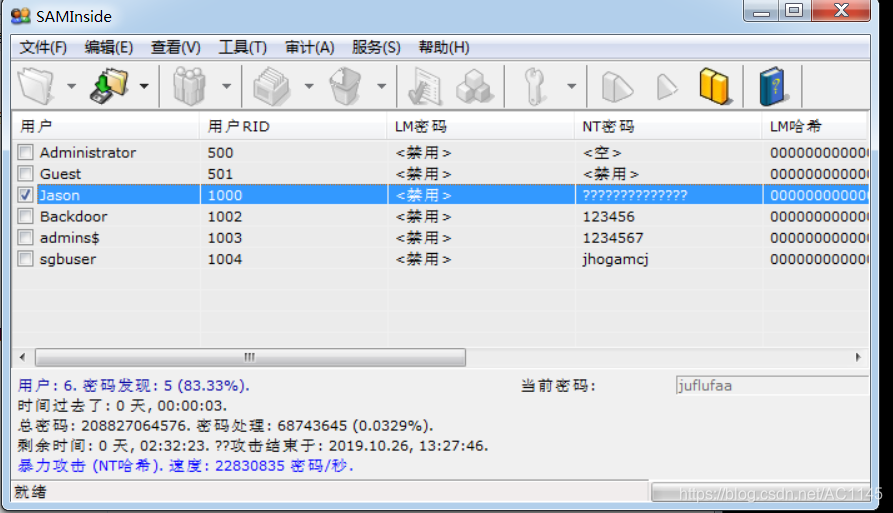Viewport: 893px width, 513px height.
Task: Click NT password cell 123456
Action: point(608,216)
